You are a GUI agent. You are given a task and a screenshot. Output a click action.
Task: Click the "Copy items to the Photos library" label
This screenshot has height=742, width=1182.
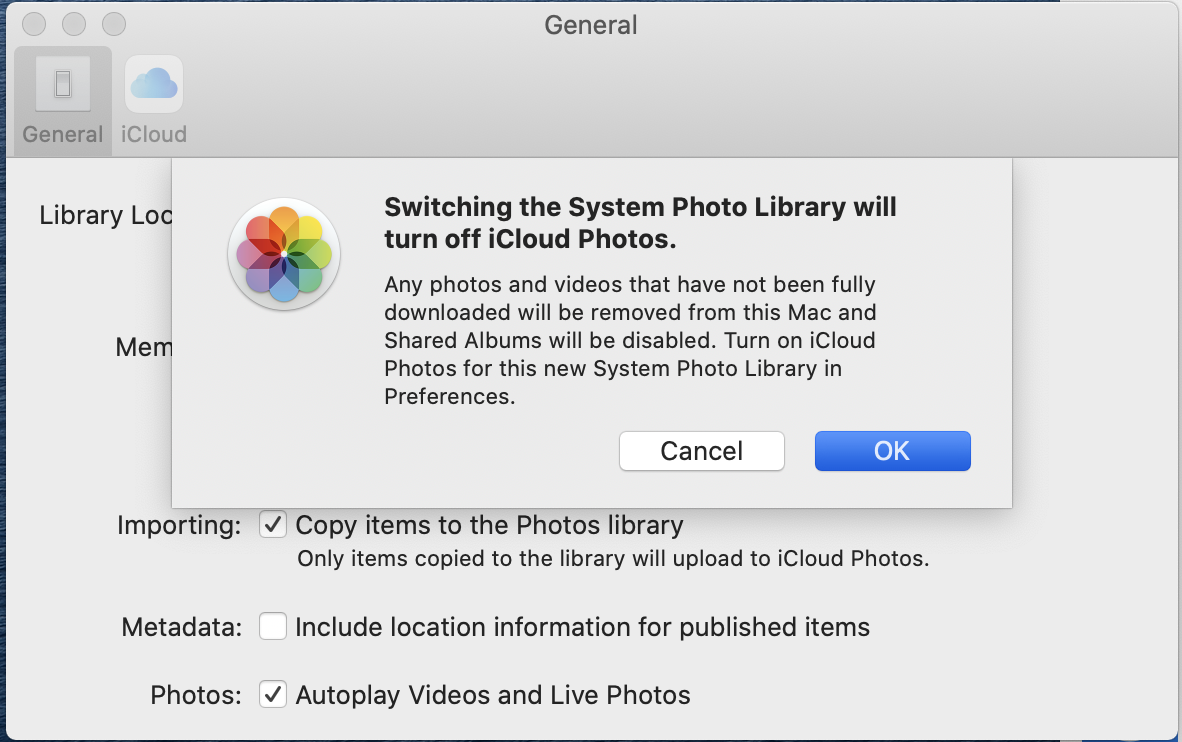point(489,525)
